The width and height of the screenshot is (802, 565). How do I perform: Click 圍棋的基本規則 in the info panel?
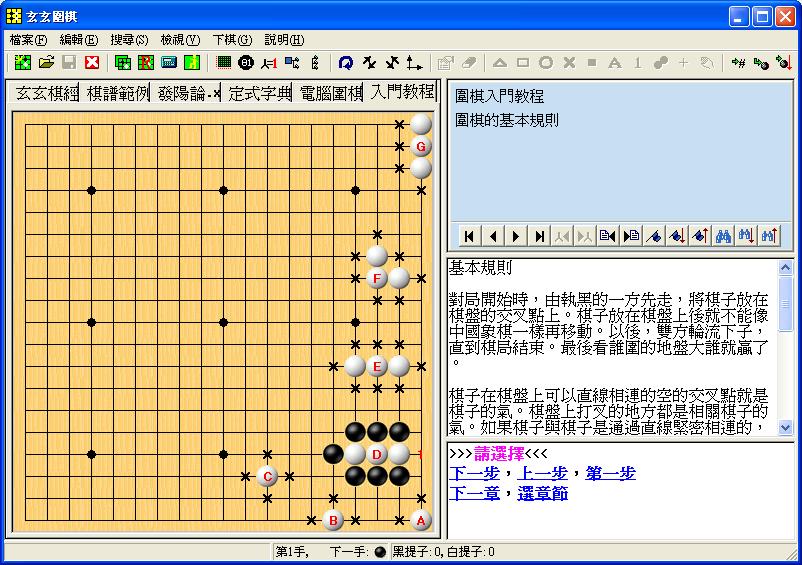click(x=507, y=121)
